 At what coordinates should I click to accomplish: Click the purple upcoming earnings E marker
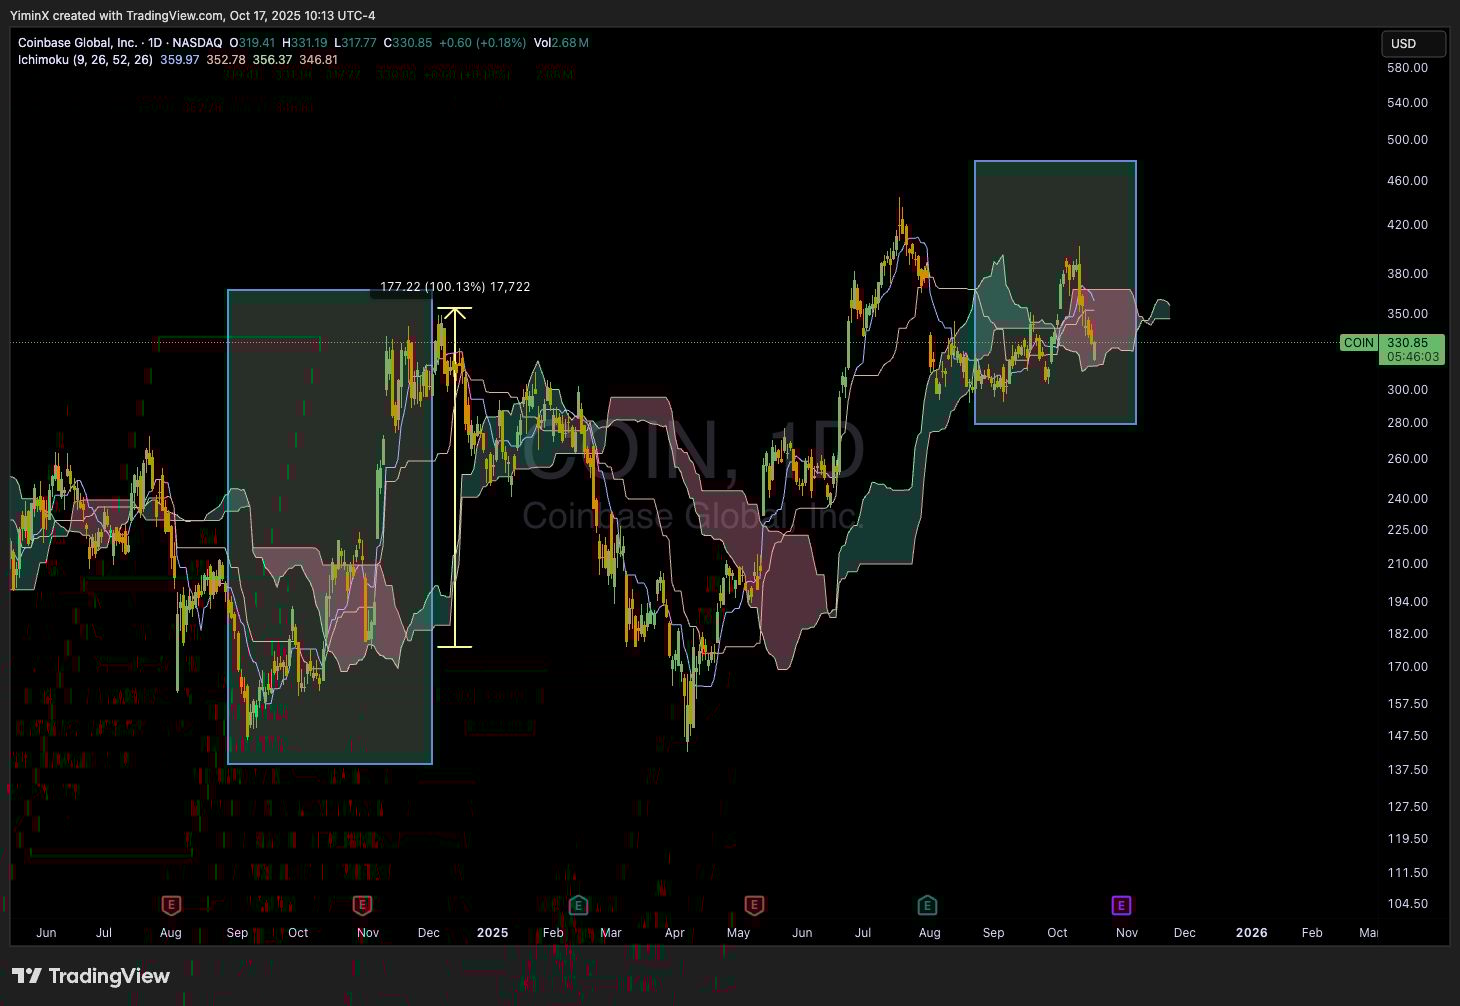(x=1121, y=905)
